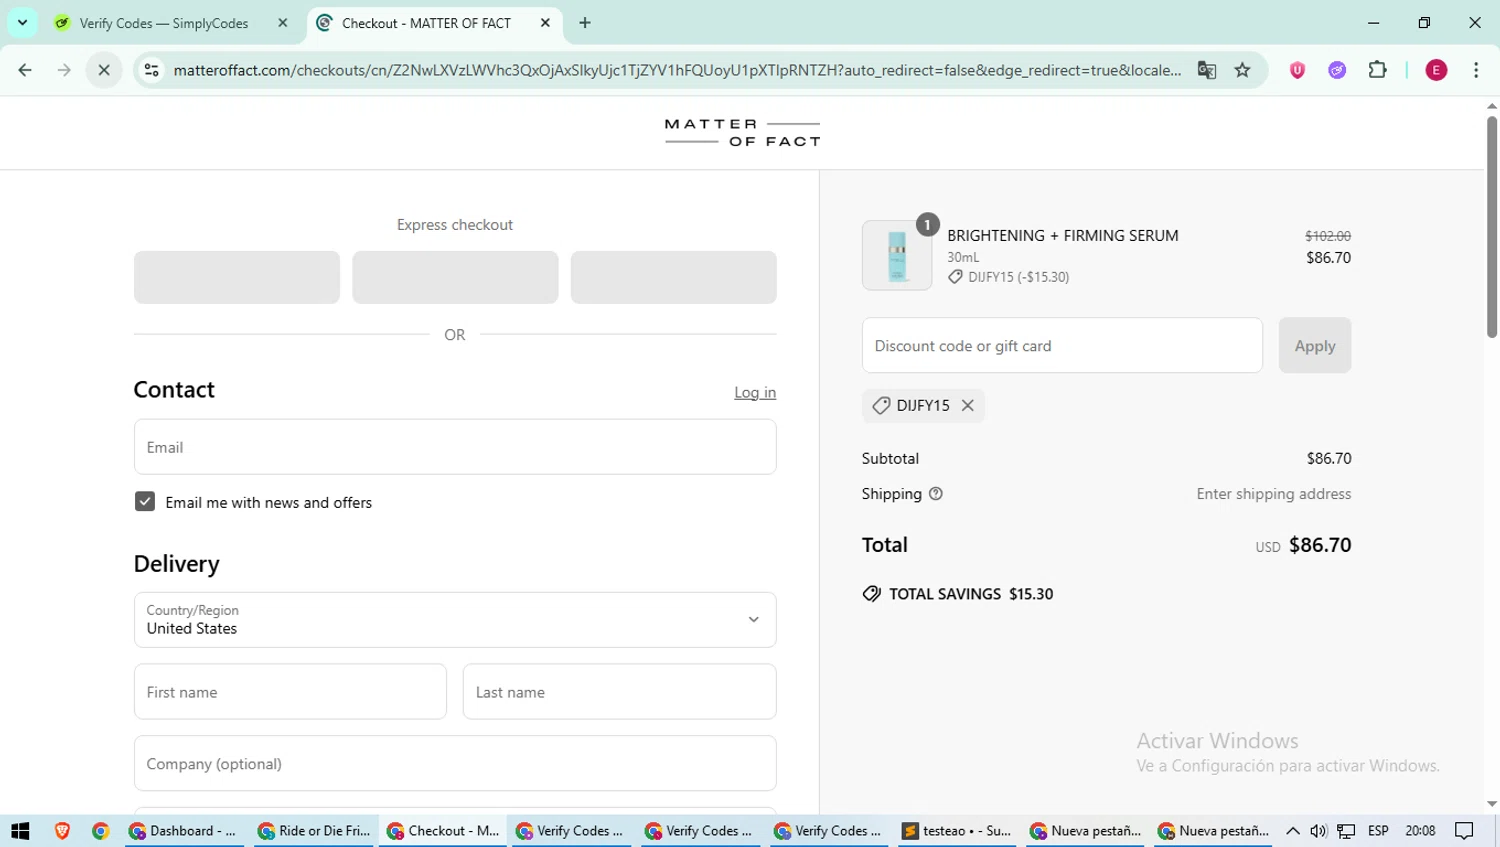Open the purple round extension icon
The width and height of the screenshot is (1500, 847).
pyautogui.click(x=1337, y=70)
